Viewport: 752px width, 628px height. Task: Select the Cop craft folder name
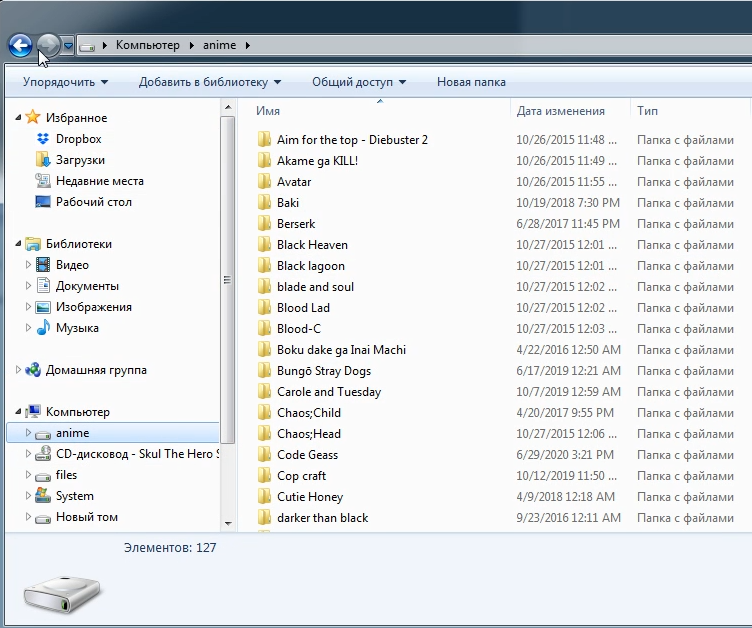click(x=301, y=475)
